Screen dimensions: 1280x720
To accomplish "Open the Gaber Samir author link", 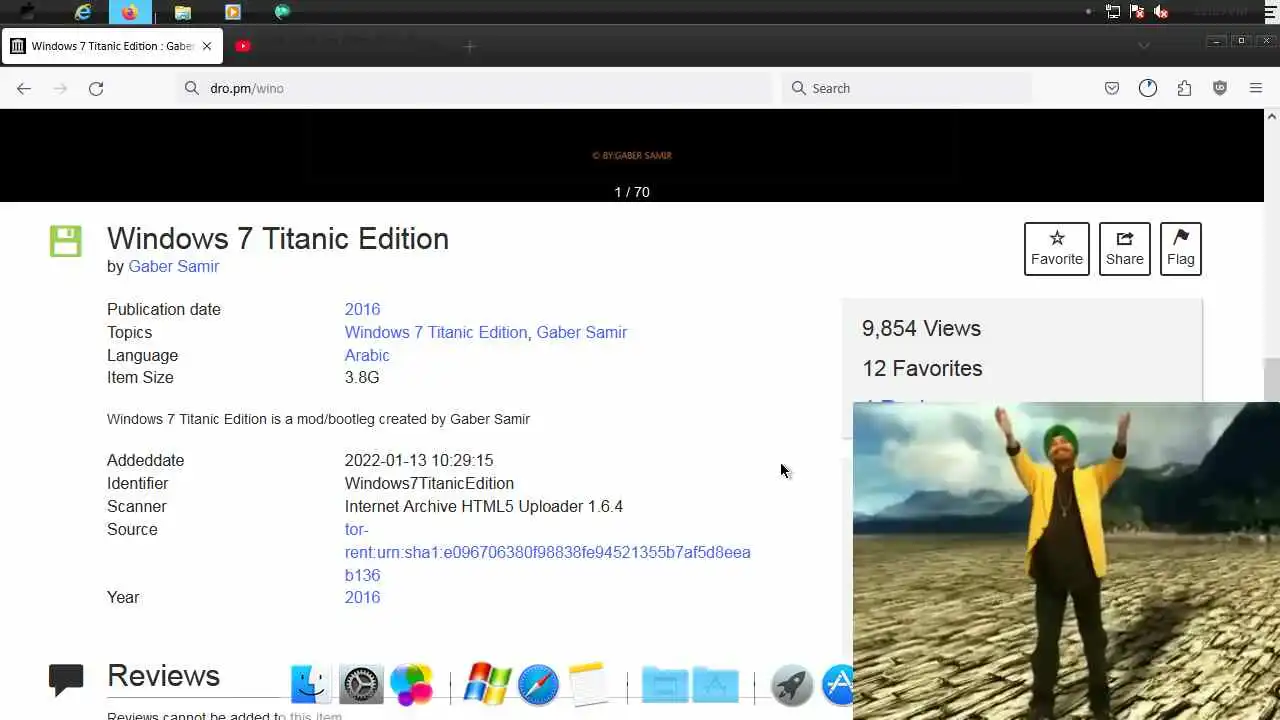I will [173, 266].
